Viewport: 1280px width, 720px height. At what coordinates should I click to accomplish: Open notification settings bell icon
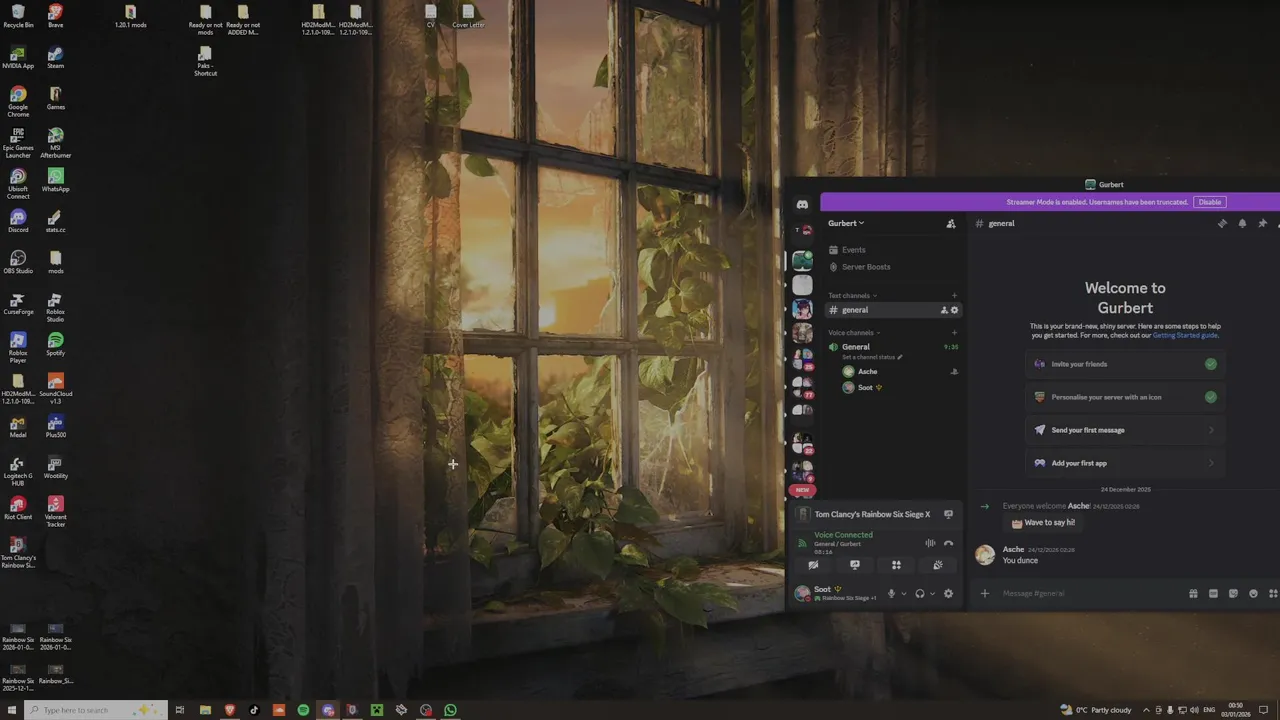click(x=1242, y=224)
